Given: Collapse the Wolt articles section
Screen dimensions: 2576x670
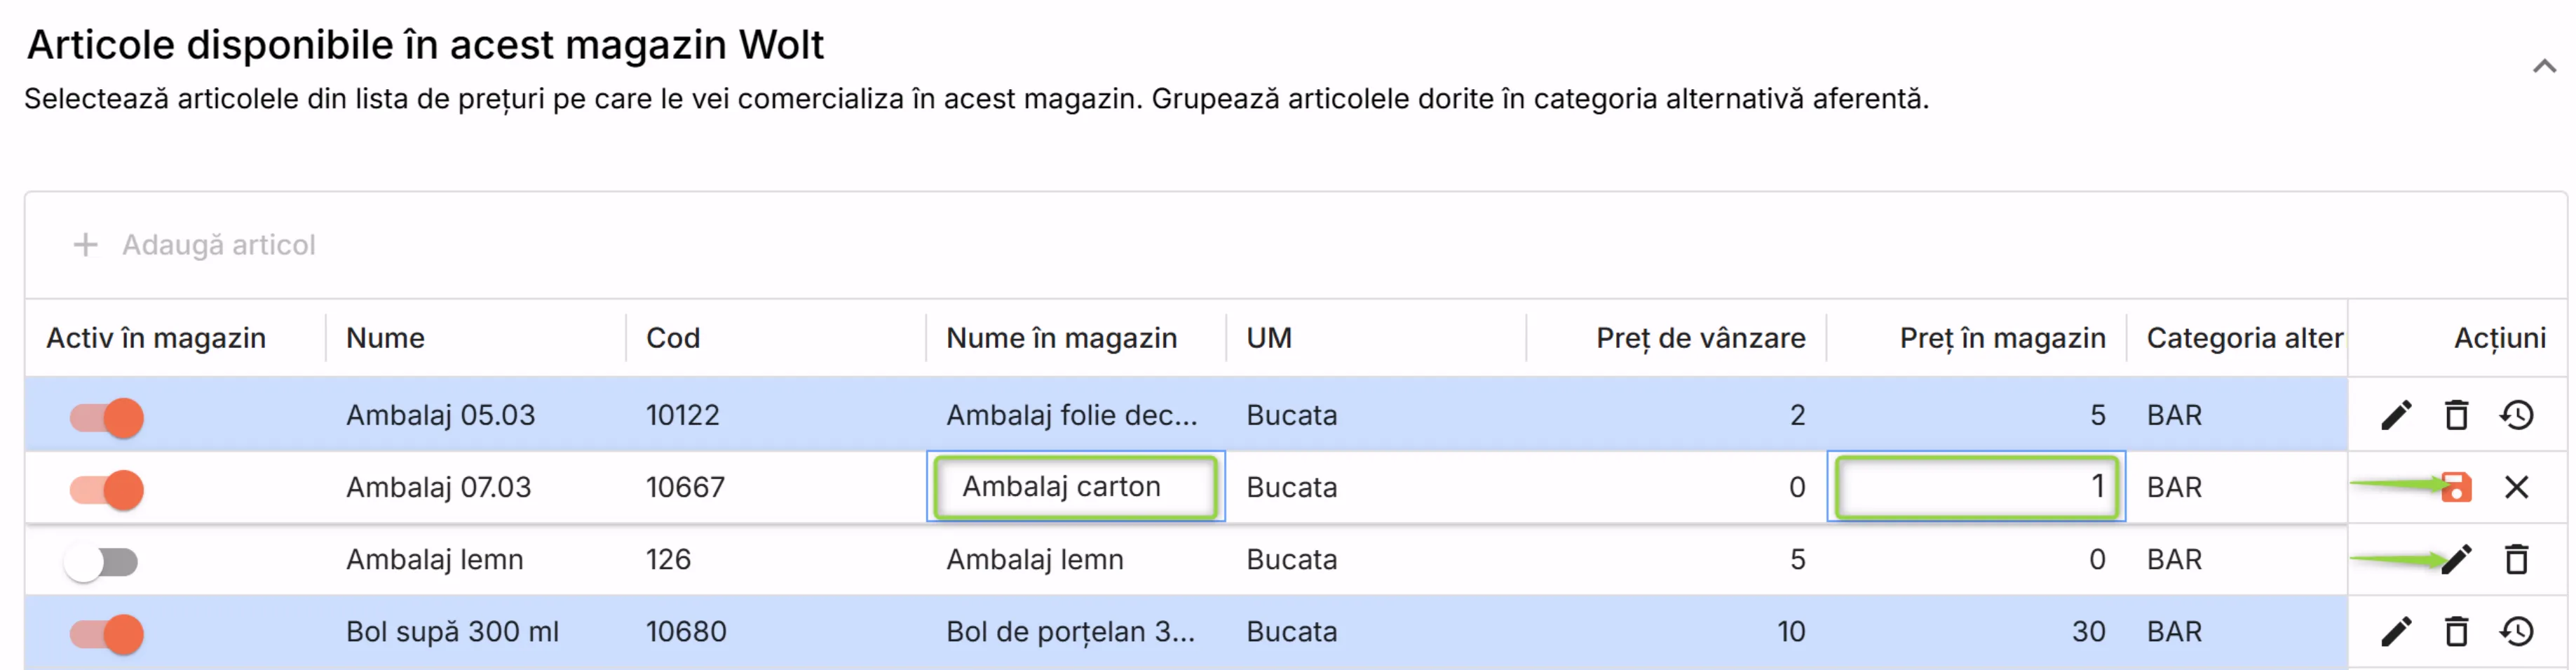Looking at the screenshot, I should (2544, 67).
